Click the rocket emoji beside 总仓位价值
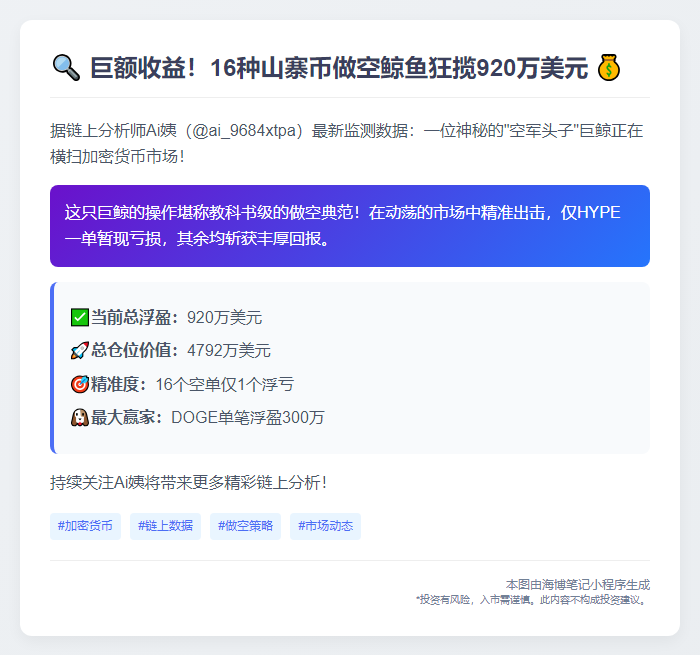The height and width of the screenshot is (655, 700). click(x=80, y=350)
